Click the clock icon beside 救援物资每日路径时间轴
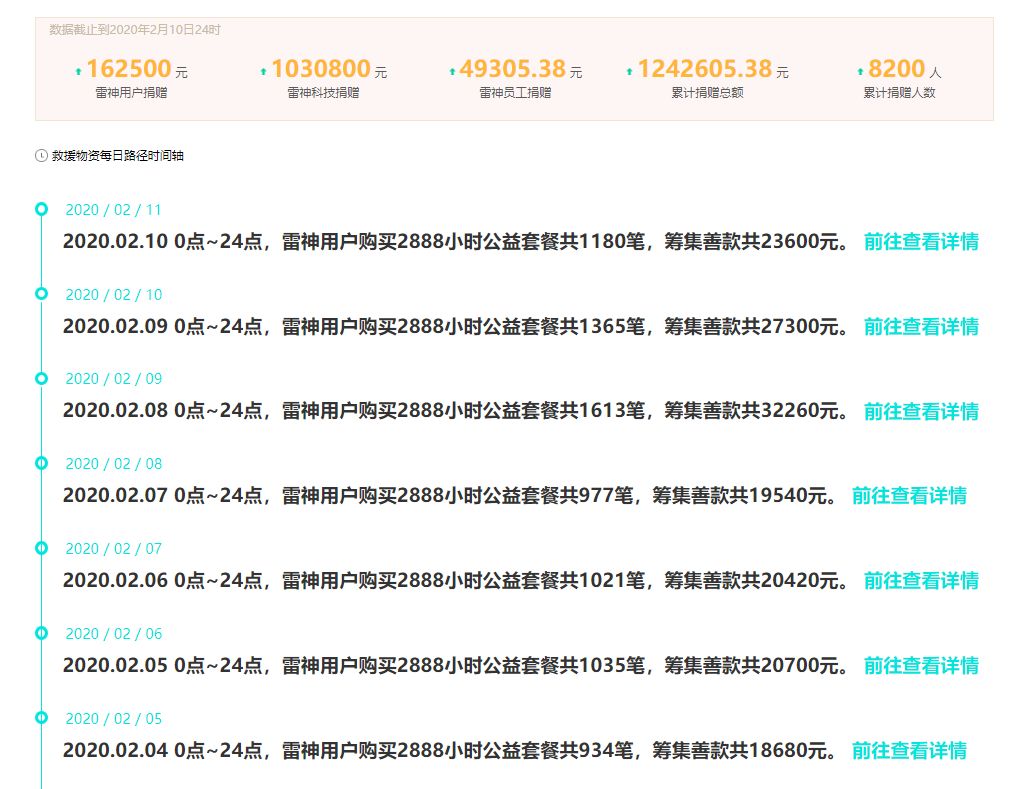Image resolution: width=1021 pixels, height=789 pixels. [41, 156]
